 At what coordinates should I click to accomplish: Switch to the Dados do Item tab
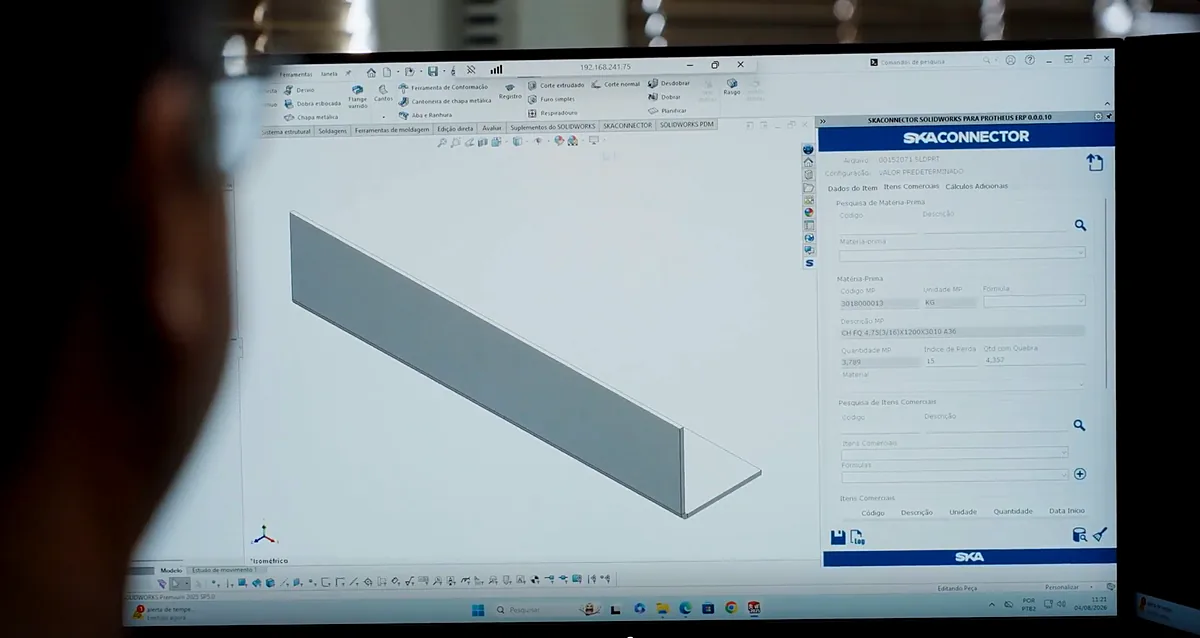[x=852, y=188]
